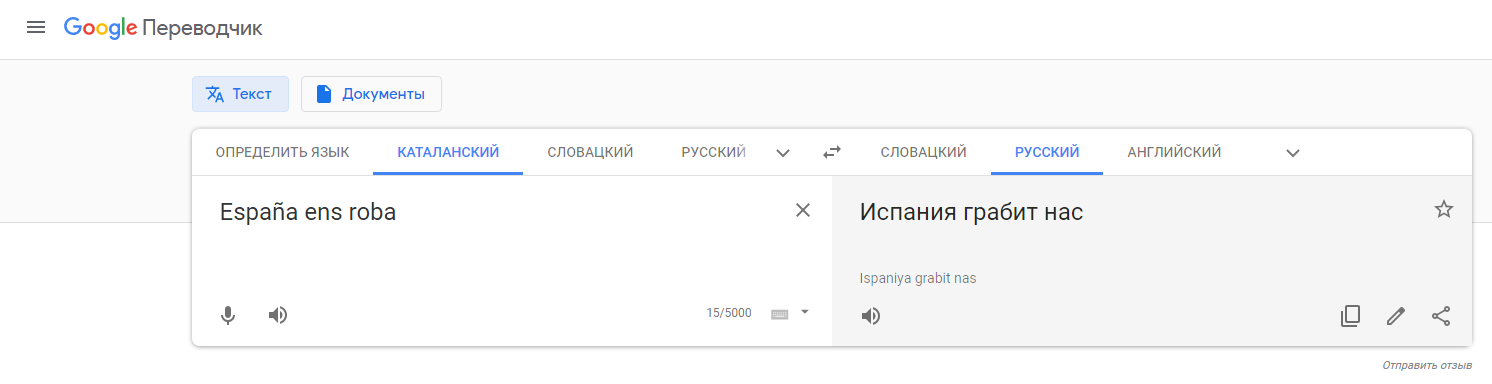Expand the target language list chevron
This screenshot has height=384, width=1492.
point(1293,153)
